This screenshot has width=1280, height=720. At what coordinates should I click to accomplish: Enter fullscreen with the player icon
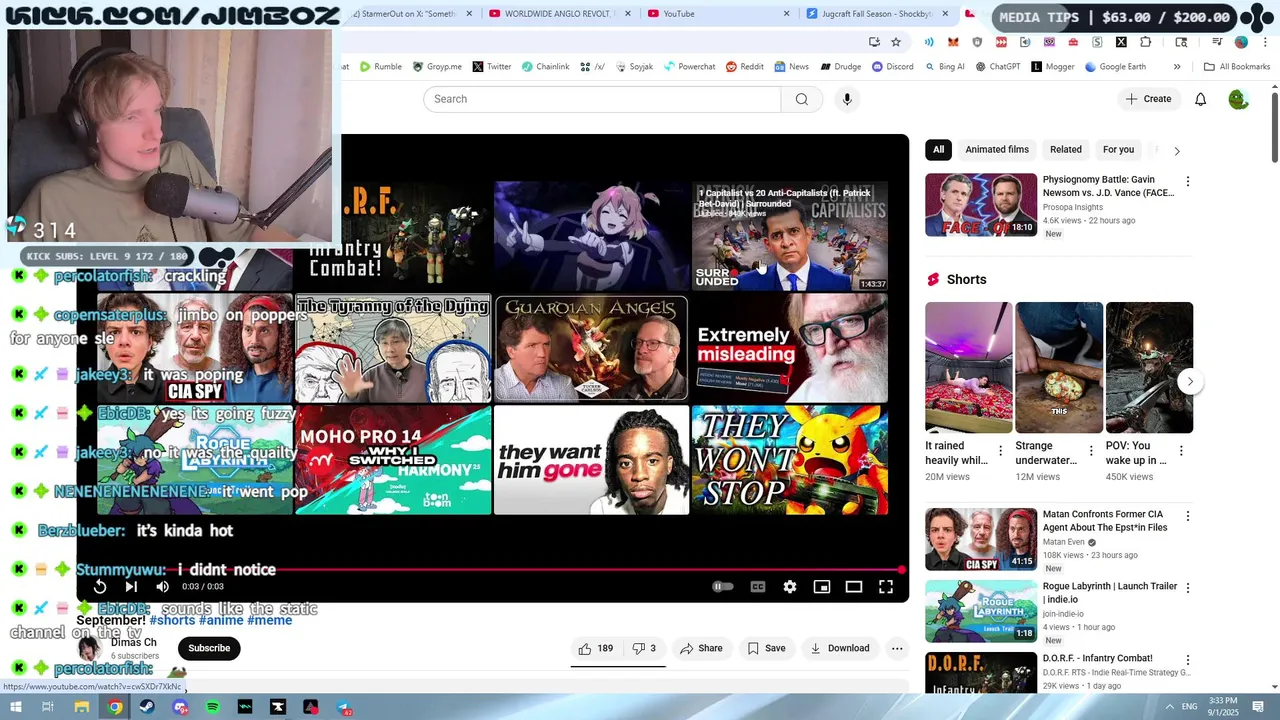click(x=886, y=587)
